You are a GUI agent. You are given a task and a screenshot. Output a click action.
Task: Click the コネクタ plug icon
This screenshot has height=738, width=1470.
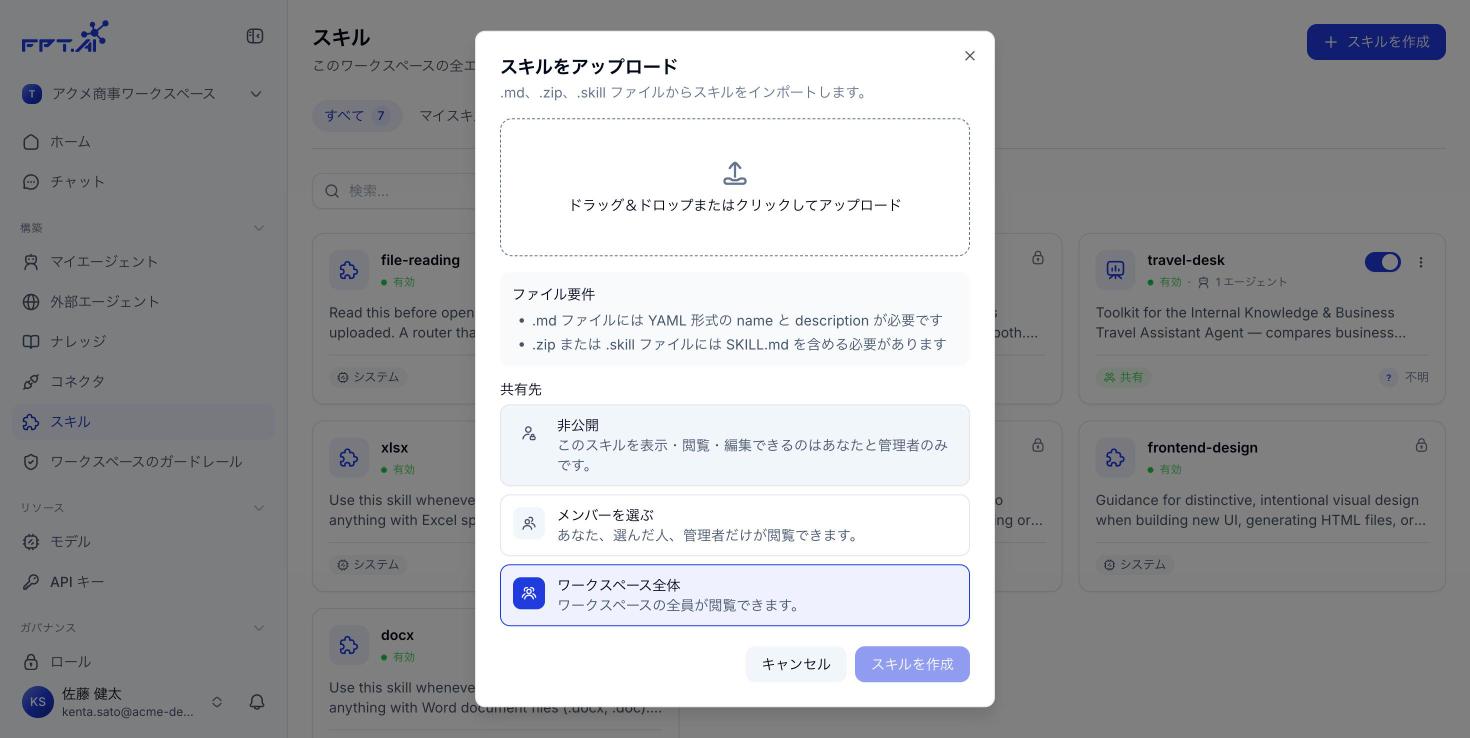(x=31, y=382)
